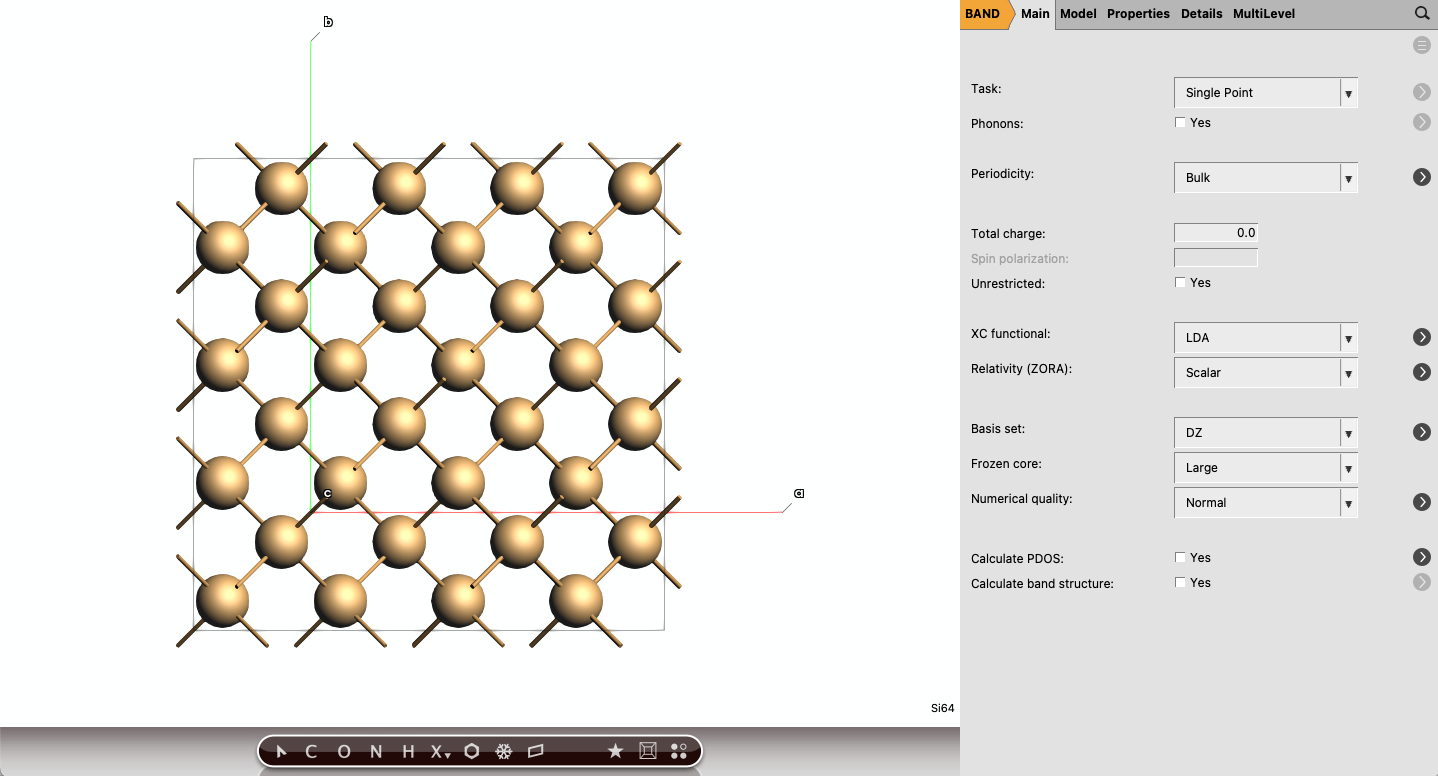Viewport: 1438px width, 776px height.
Task: Select the Nitrogen atom tool
Action: [375, 751]
